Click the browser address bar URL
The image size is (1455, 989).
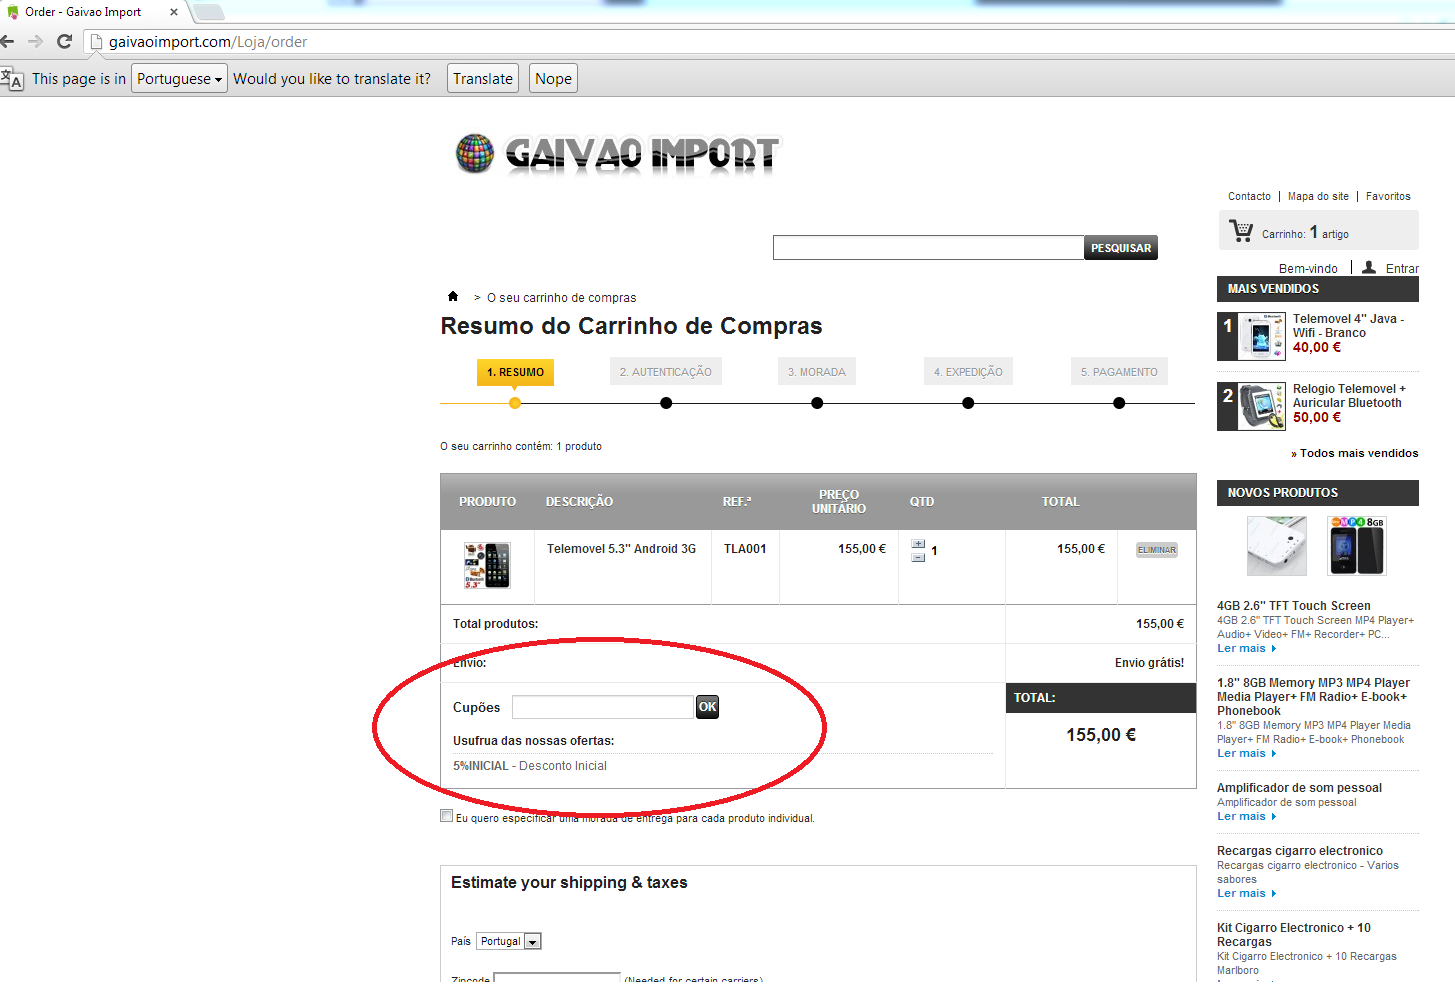[208, 42]
